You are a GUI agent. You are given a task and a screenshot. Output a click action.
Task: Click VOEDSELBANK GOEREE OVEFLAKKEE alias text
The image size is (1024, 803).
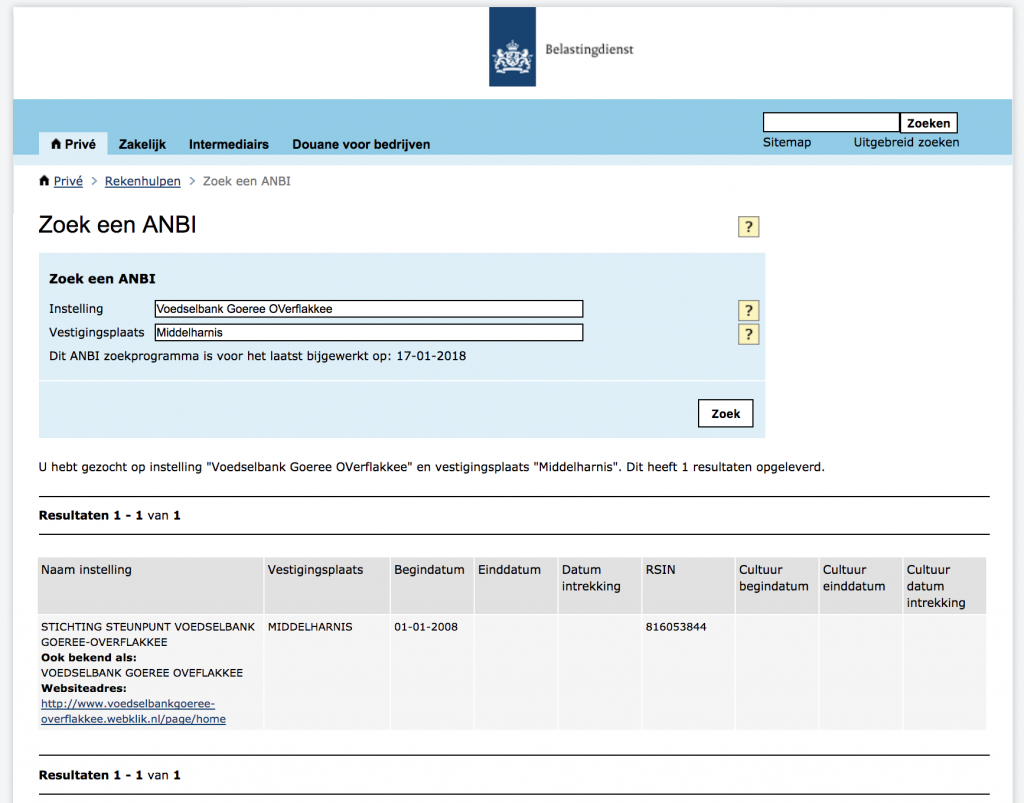[142, 673]
